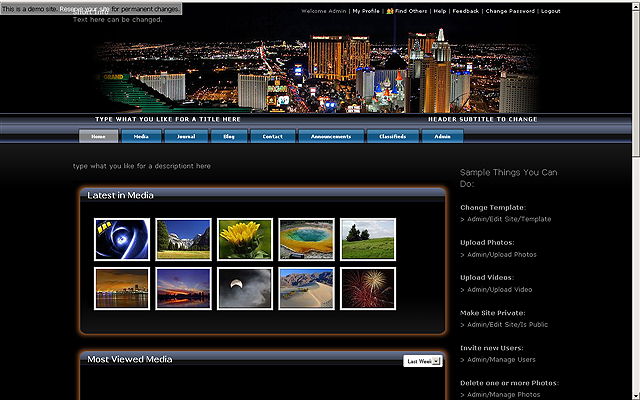Image resolution: width=640 pixels, height=400 pixels.
Task: Go to the Blog tab
Action: [229, 136]
